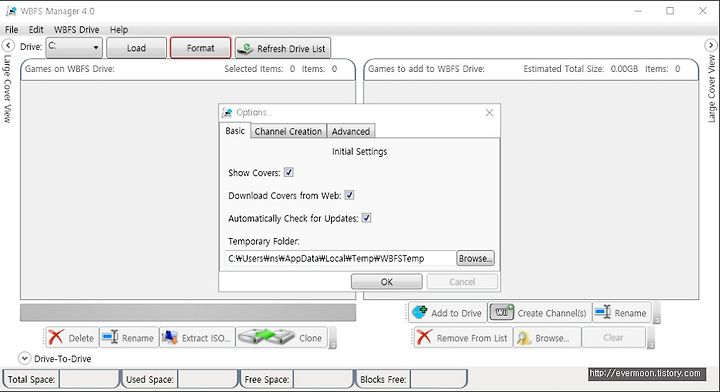Open the Drive selection dropdown
This screenshot has height=392, width=720.
tap(74, 47)
